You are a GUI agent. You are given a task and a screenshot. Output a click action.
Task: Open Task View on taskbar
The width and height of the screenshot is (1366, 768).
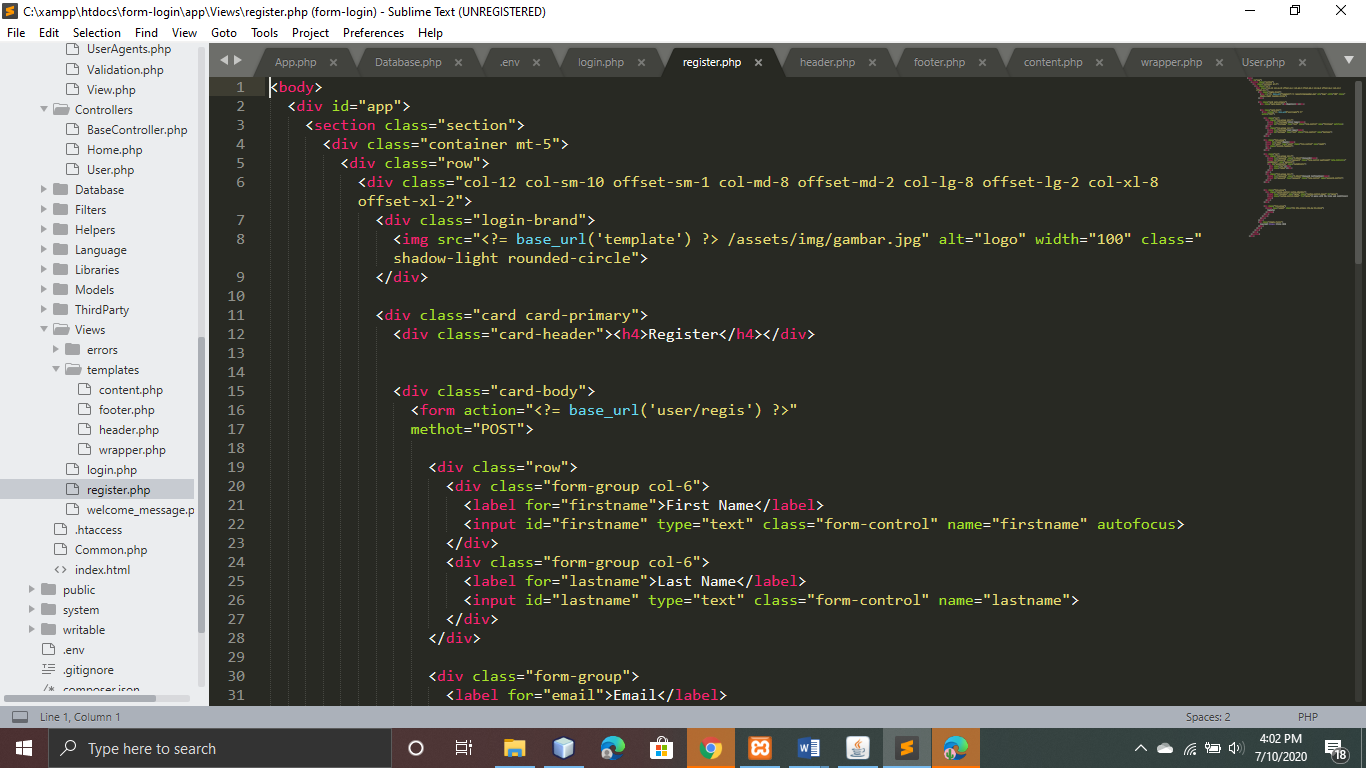(x=464, y=748)
